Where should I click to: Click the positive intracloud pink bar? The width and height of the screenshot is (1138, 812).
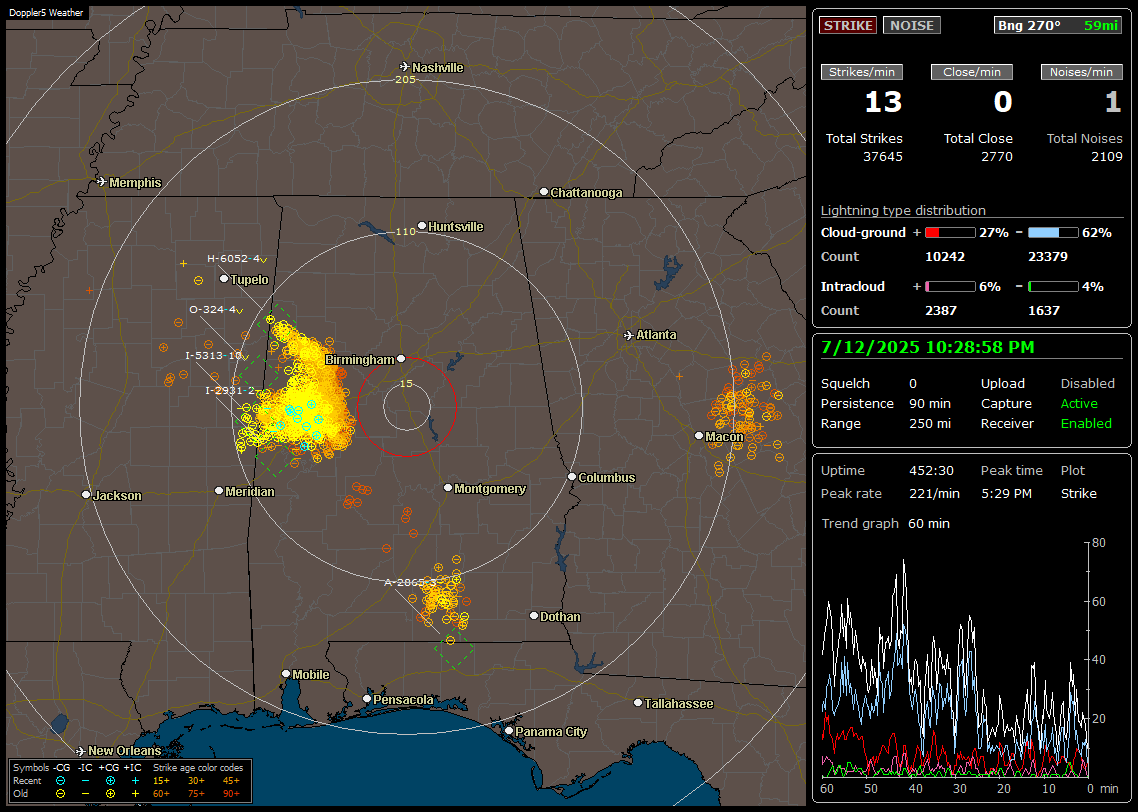950,287
